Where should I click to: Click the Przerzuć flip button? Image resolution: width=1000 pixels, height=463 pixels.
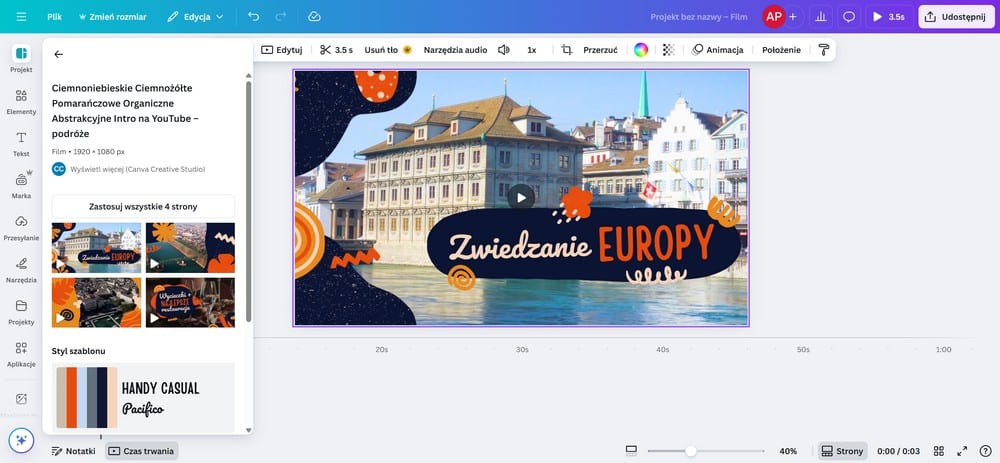(x=600, y=50)
